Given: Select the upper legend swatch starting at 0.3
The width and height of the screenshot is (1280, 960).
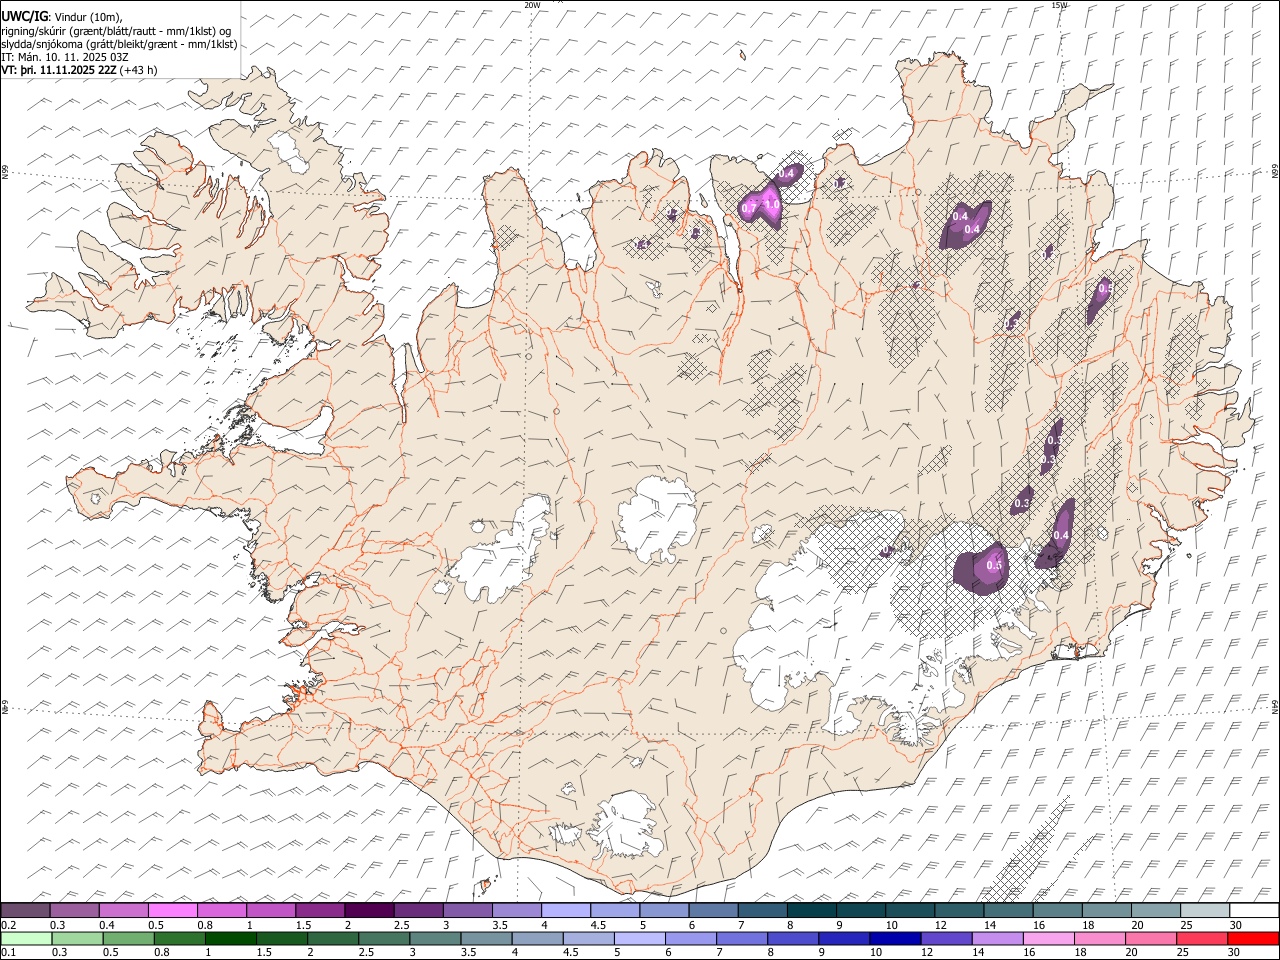Looking at the screenshot, I should click(75, 910).
